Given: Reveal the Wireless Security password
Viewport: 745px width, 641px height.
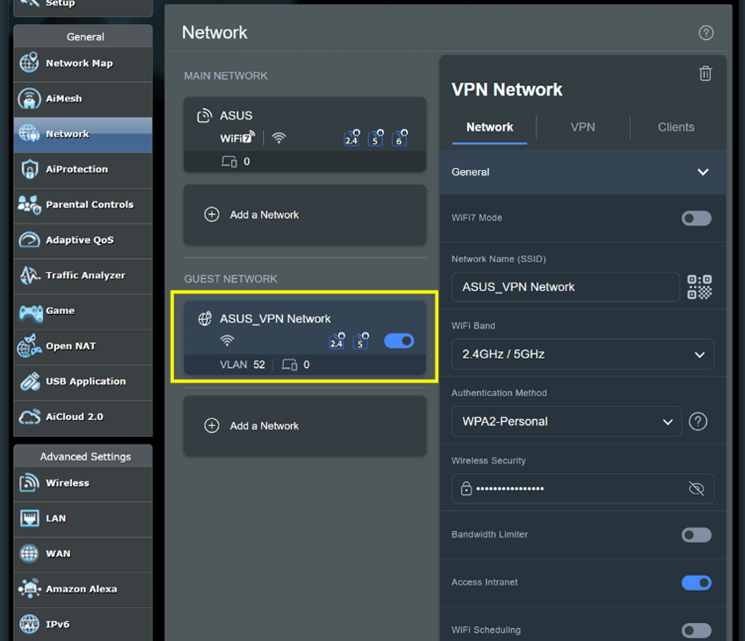Looking at the screenshot, I should click(696, 489).
